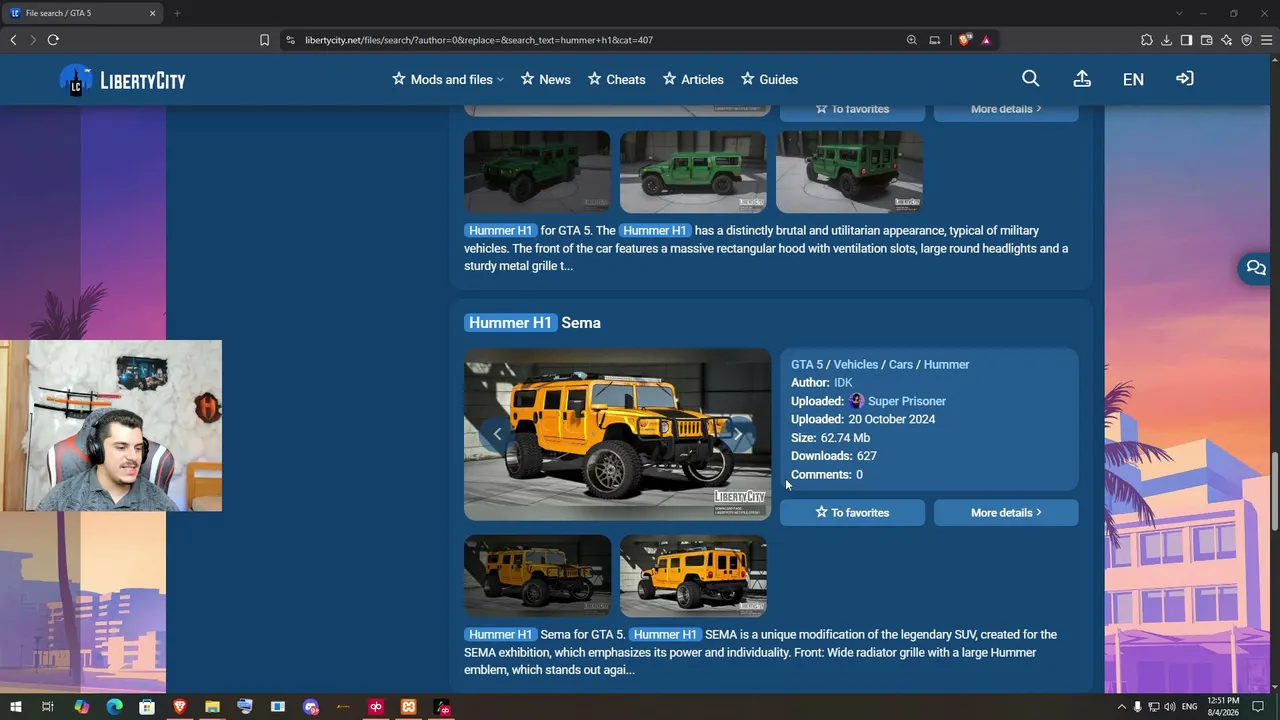
Task: Click the upload file icon in header
Action: [x=1082, y=79]
